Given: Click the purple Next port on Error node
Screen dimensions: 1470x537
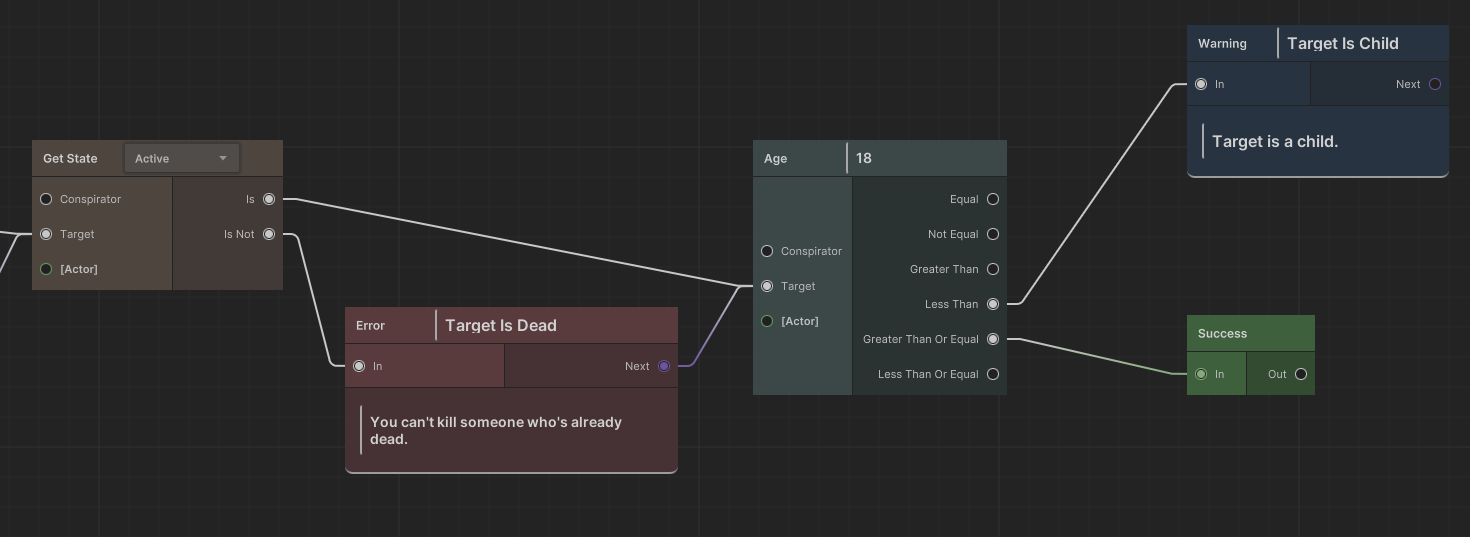Looking at the screenshot, I should click(x=664, y=366).
